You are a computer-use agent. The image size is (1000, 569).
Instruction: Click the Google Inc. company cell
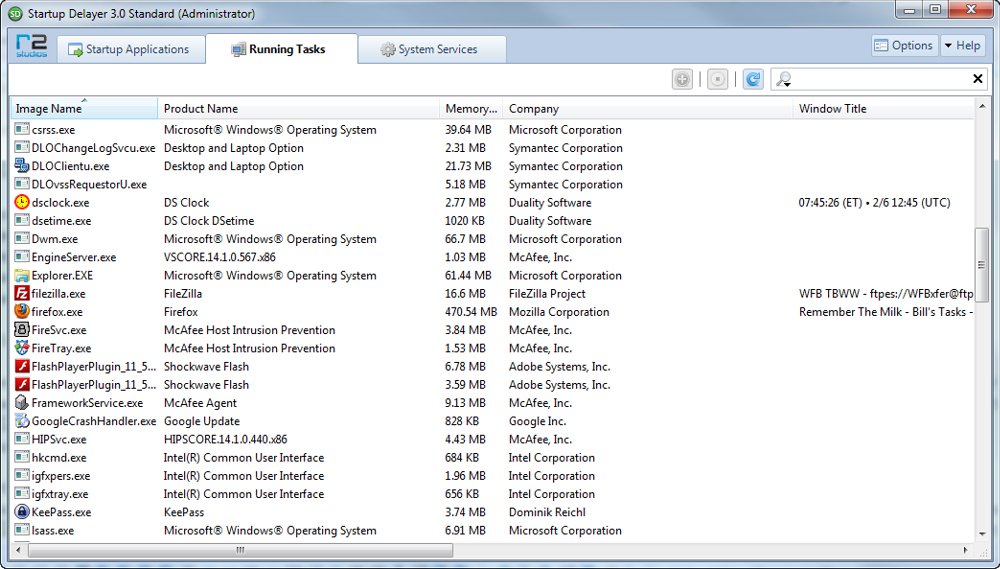pos(538,421)
